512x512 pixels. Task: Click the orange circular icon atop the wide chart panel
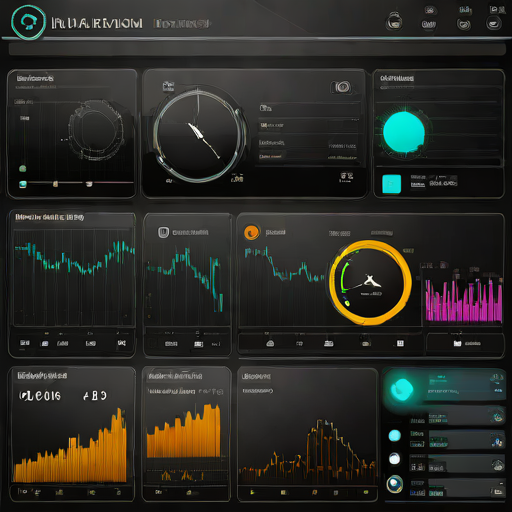pyautogui.click(x=252, y=232)
